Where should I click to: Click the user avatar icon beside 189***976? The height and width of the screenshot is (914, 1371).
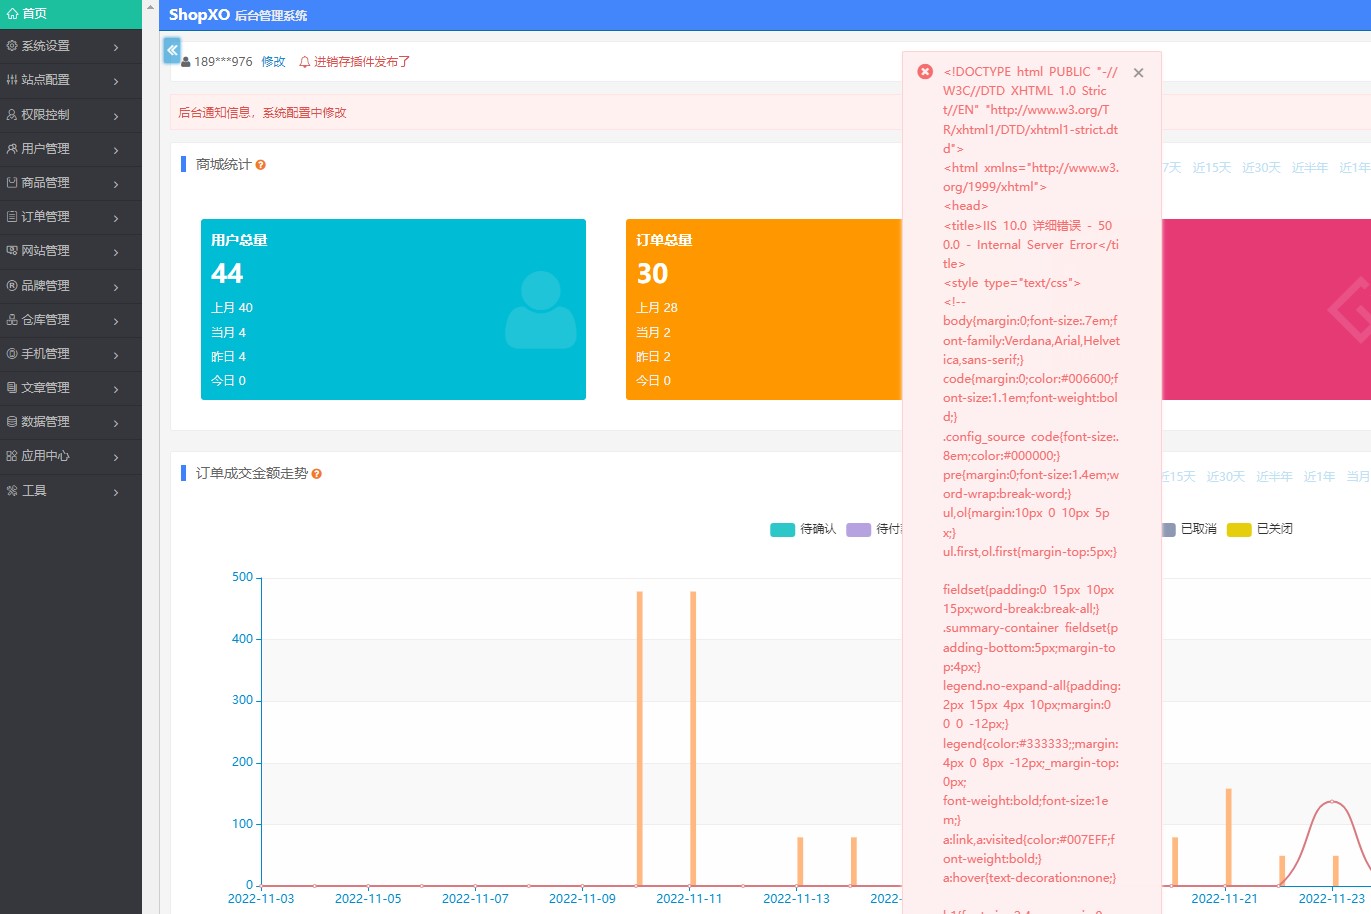click(186, 62)
